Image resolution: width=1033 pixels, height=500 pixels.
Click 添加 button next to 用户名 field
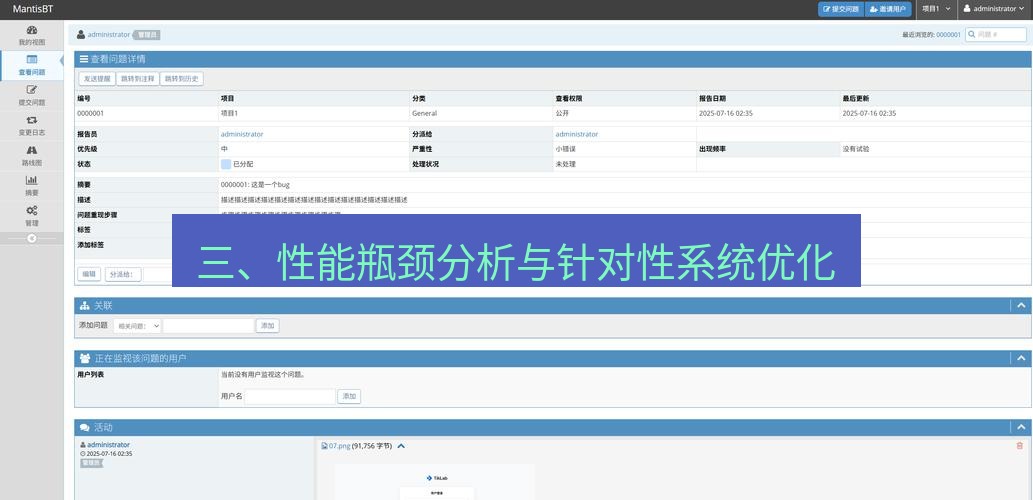[x=349, y=397]
